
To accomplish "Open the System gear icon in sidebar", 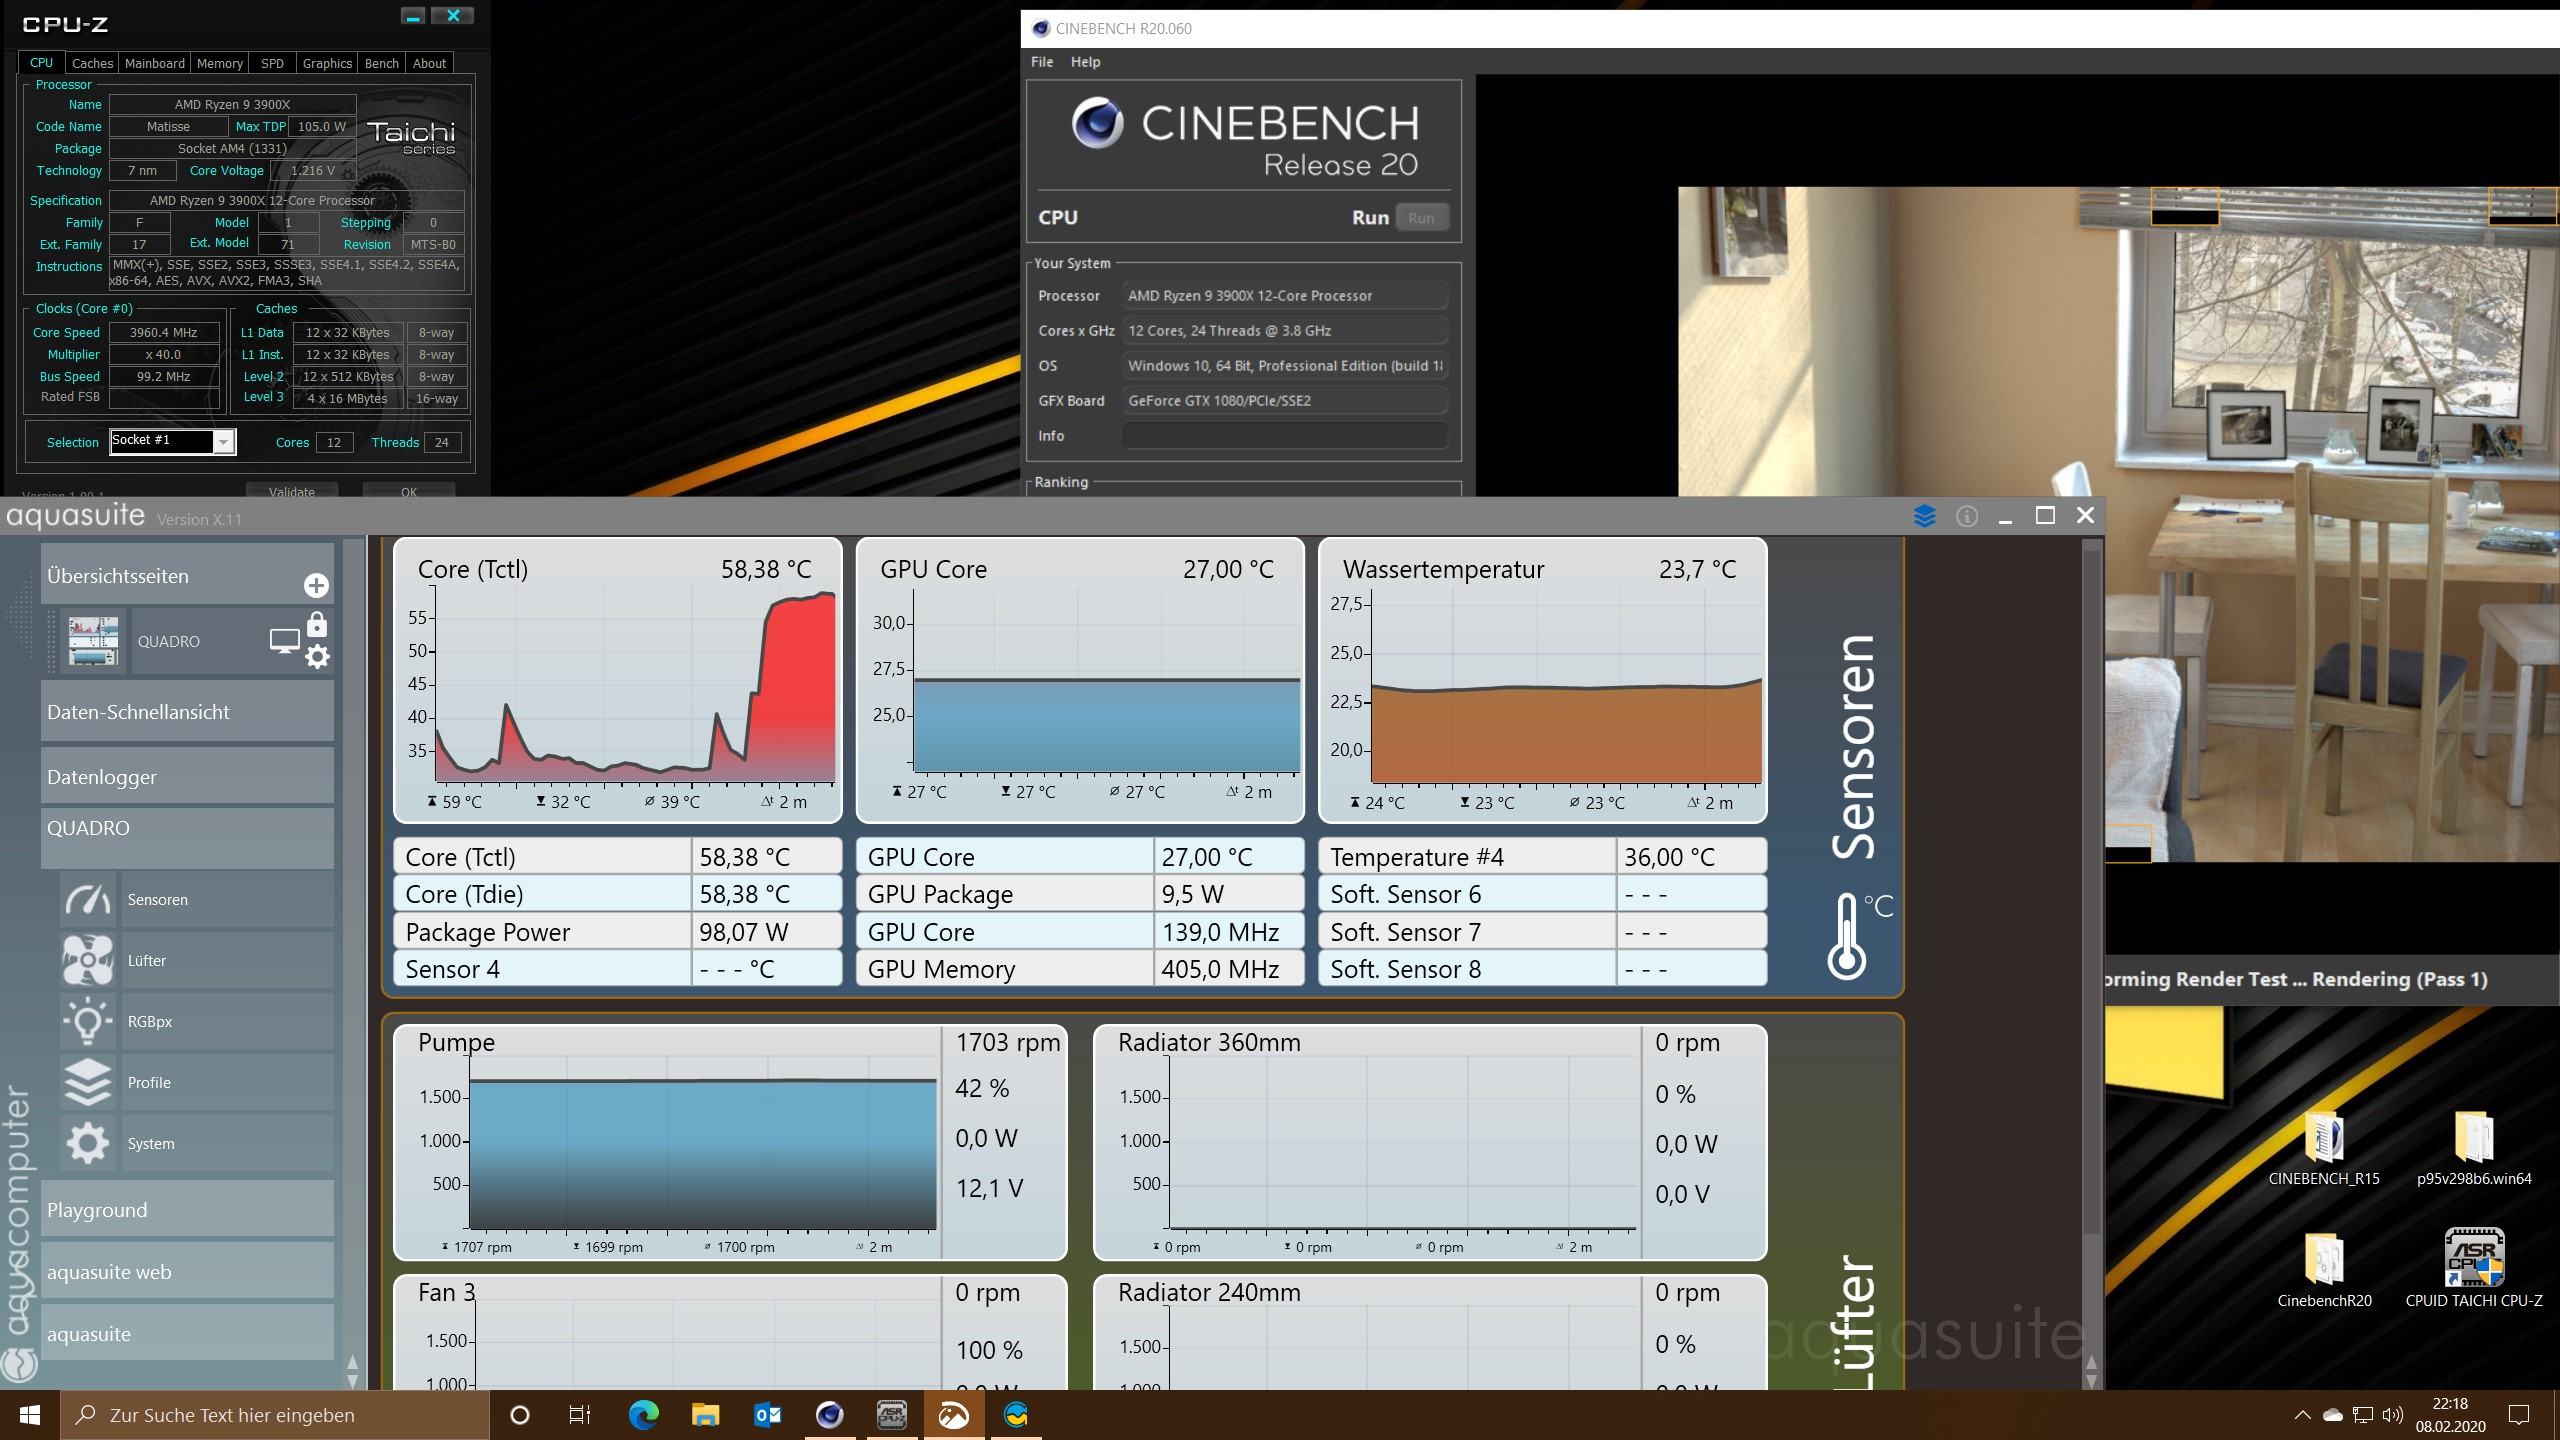I will point(88,1143).
